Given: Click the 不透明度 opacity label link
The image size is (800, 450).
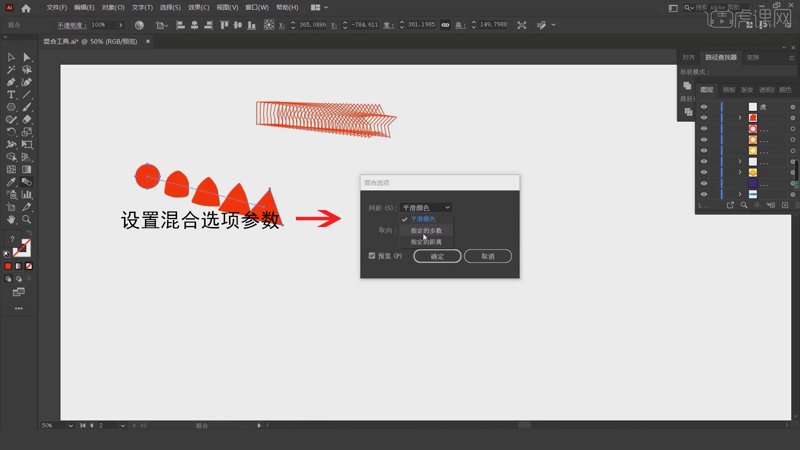Looking at the screenshot, I should (71, 25).
